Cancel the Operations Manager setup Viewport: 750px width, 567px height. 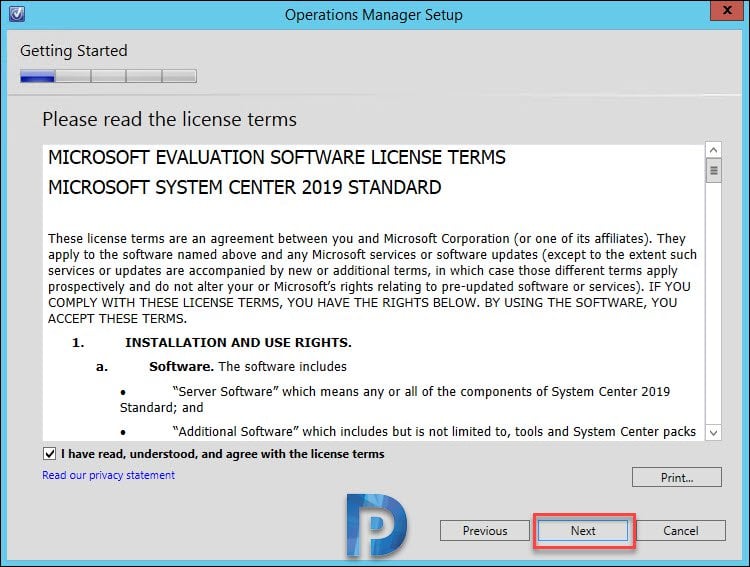coord(680,531)
